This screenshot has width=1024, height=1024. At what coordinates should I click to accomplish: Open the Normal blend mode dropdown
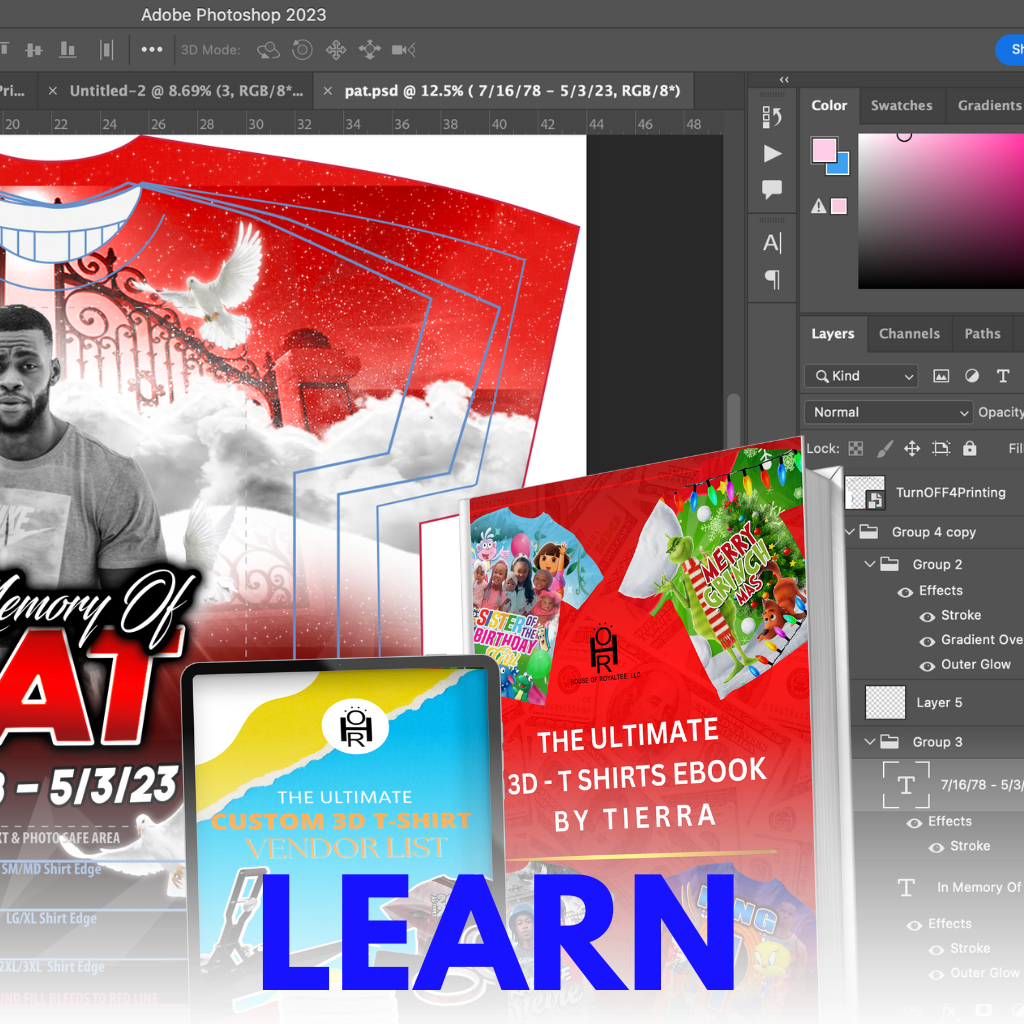point(888,412)
